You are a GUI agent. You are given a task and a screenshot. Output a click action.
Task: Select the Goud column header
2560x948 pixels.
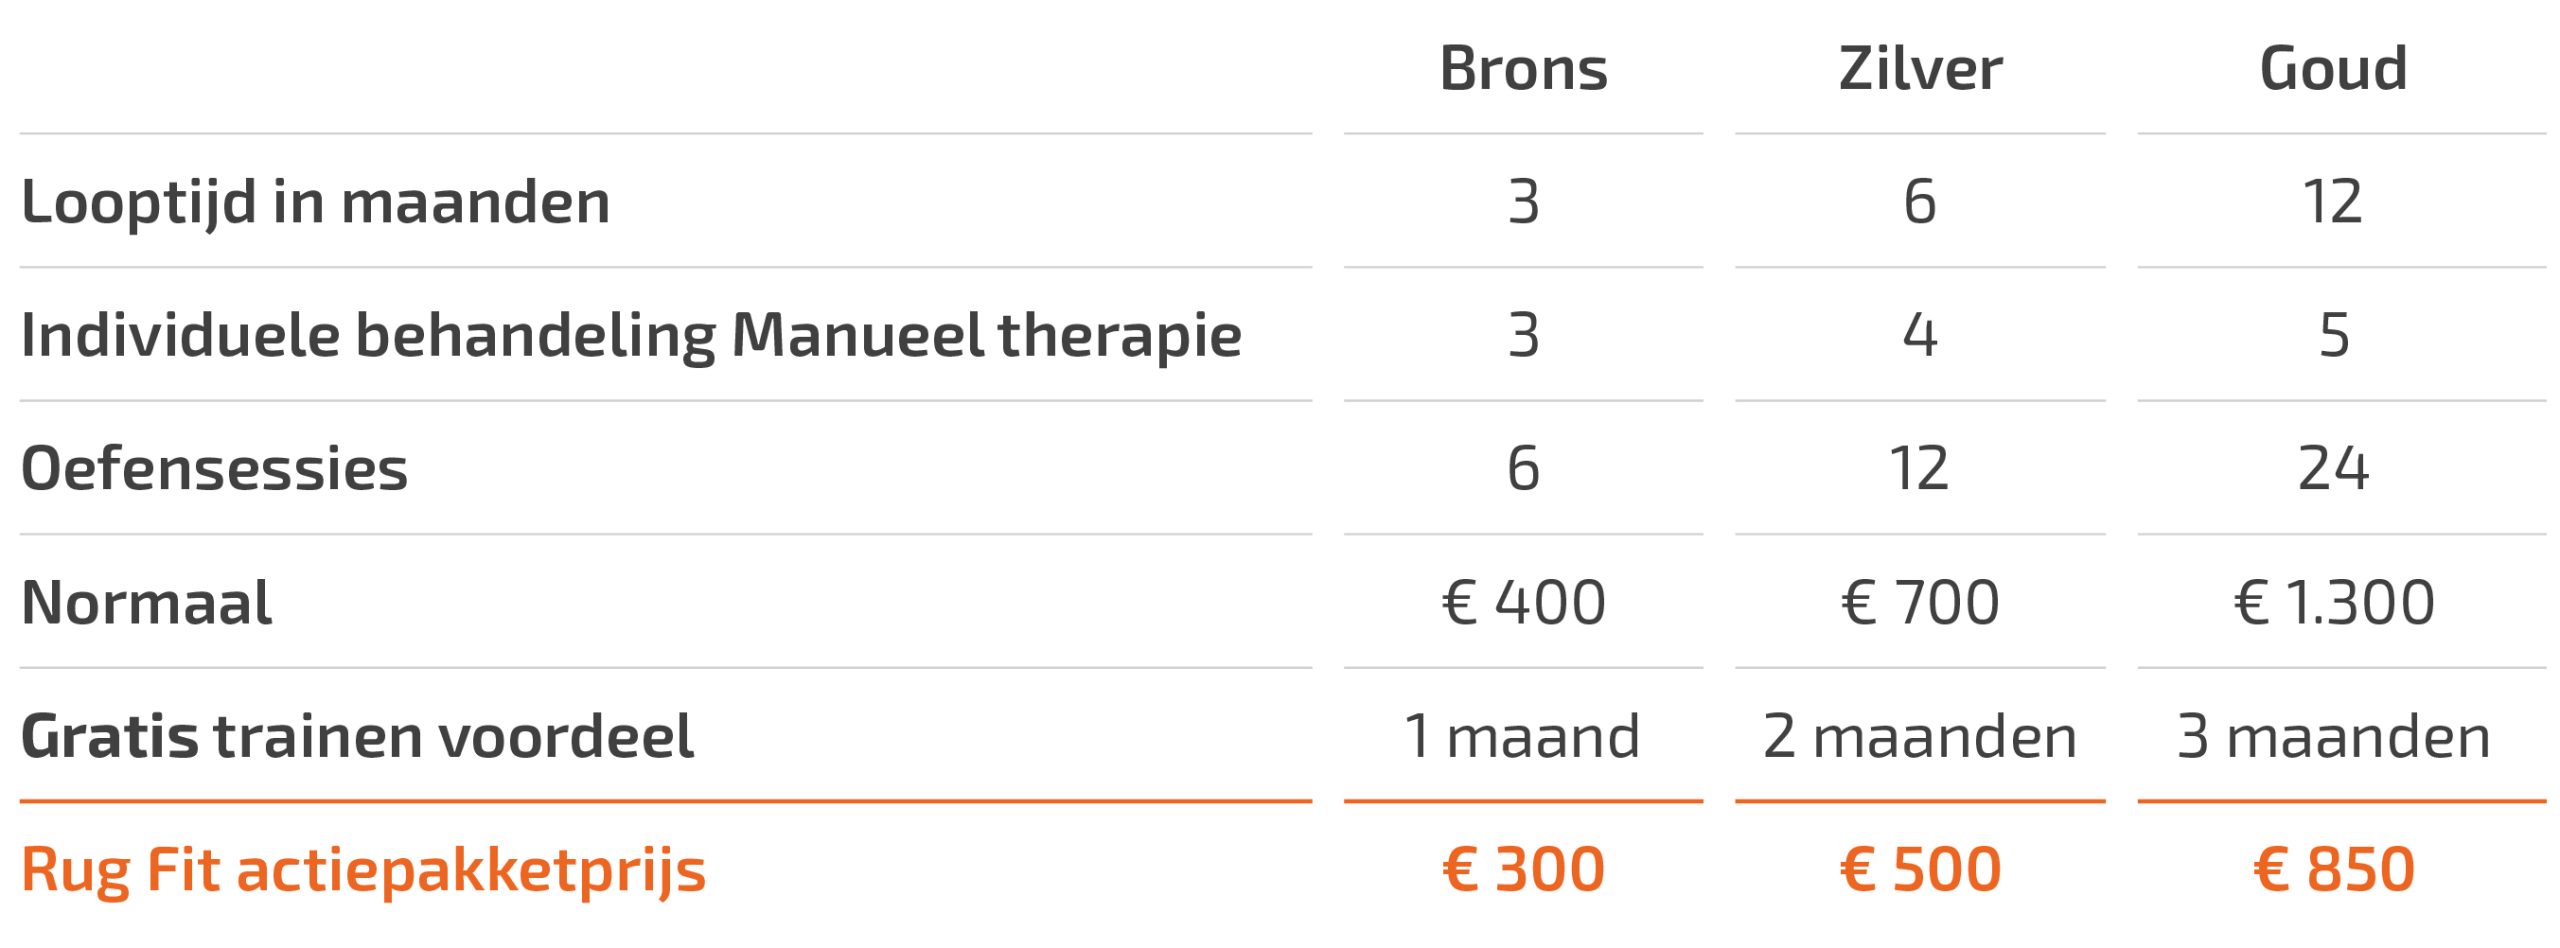coord(2333,69)
